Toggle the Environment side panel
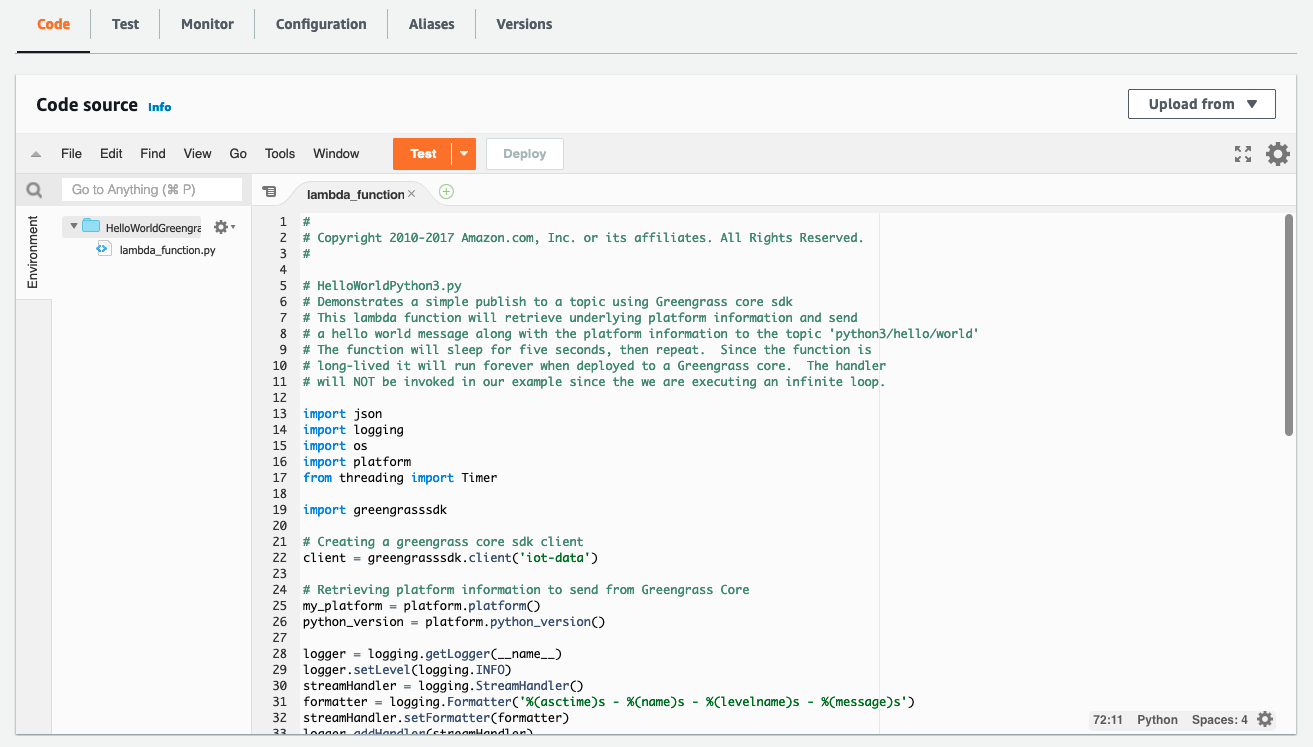The image size is (1313, 747). tap(33, 252)
